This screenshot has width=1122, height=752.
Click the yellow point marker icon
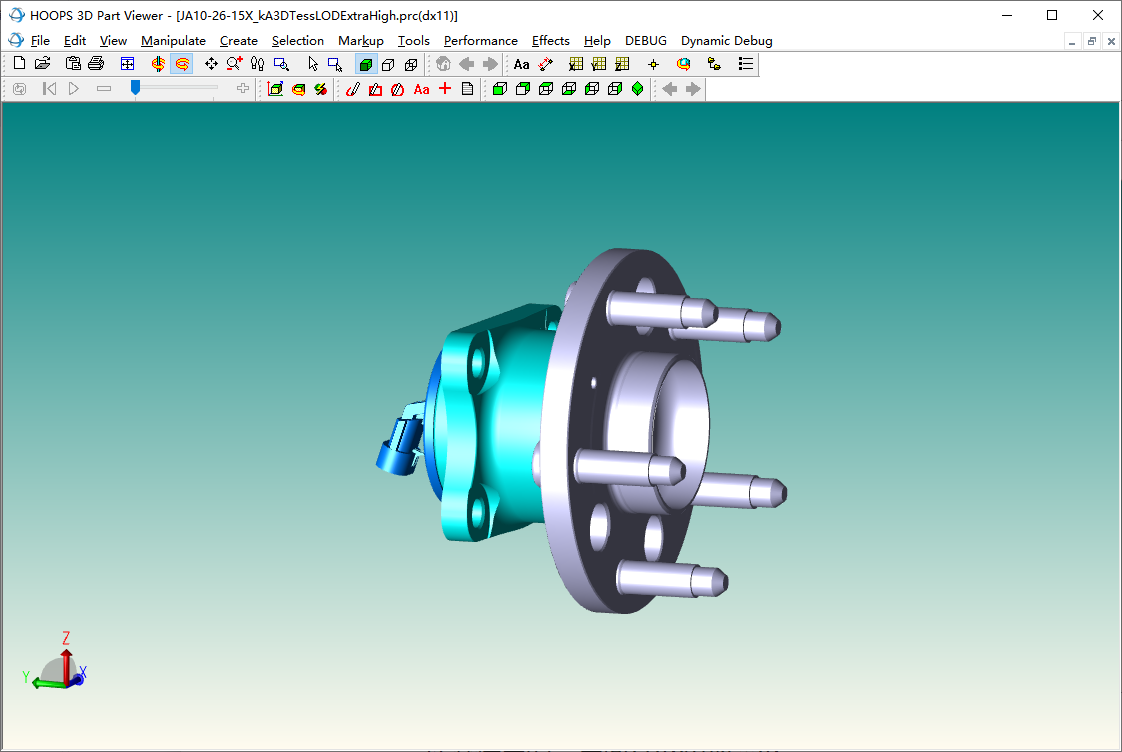coord(653,64)
